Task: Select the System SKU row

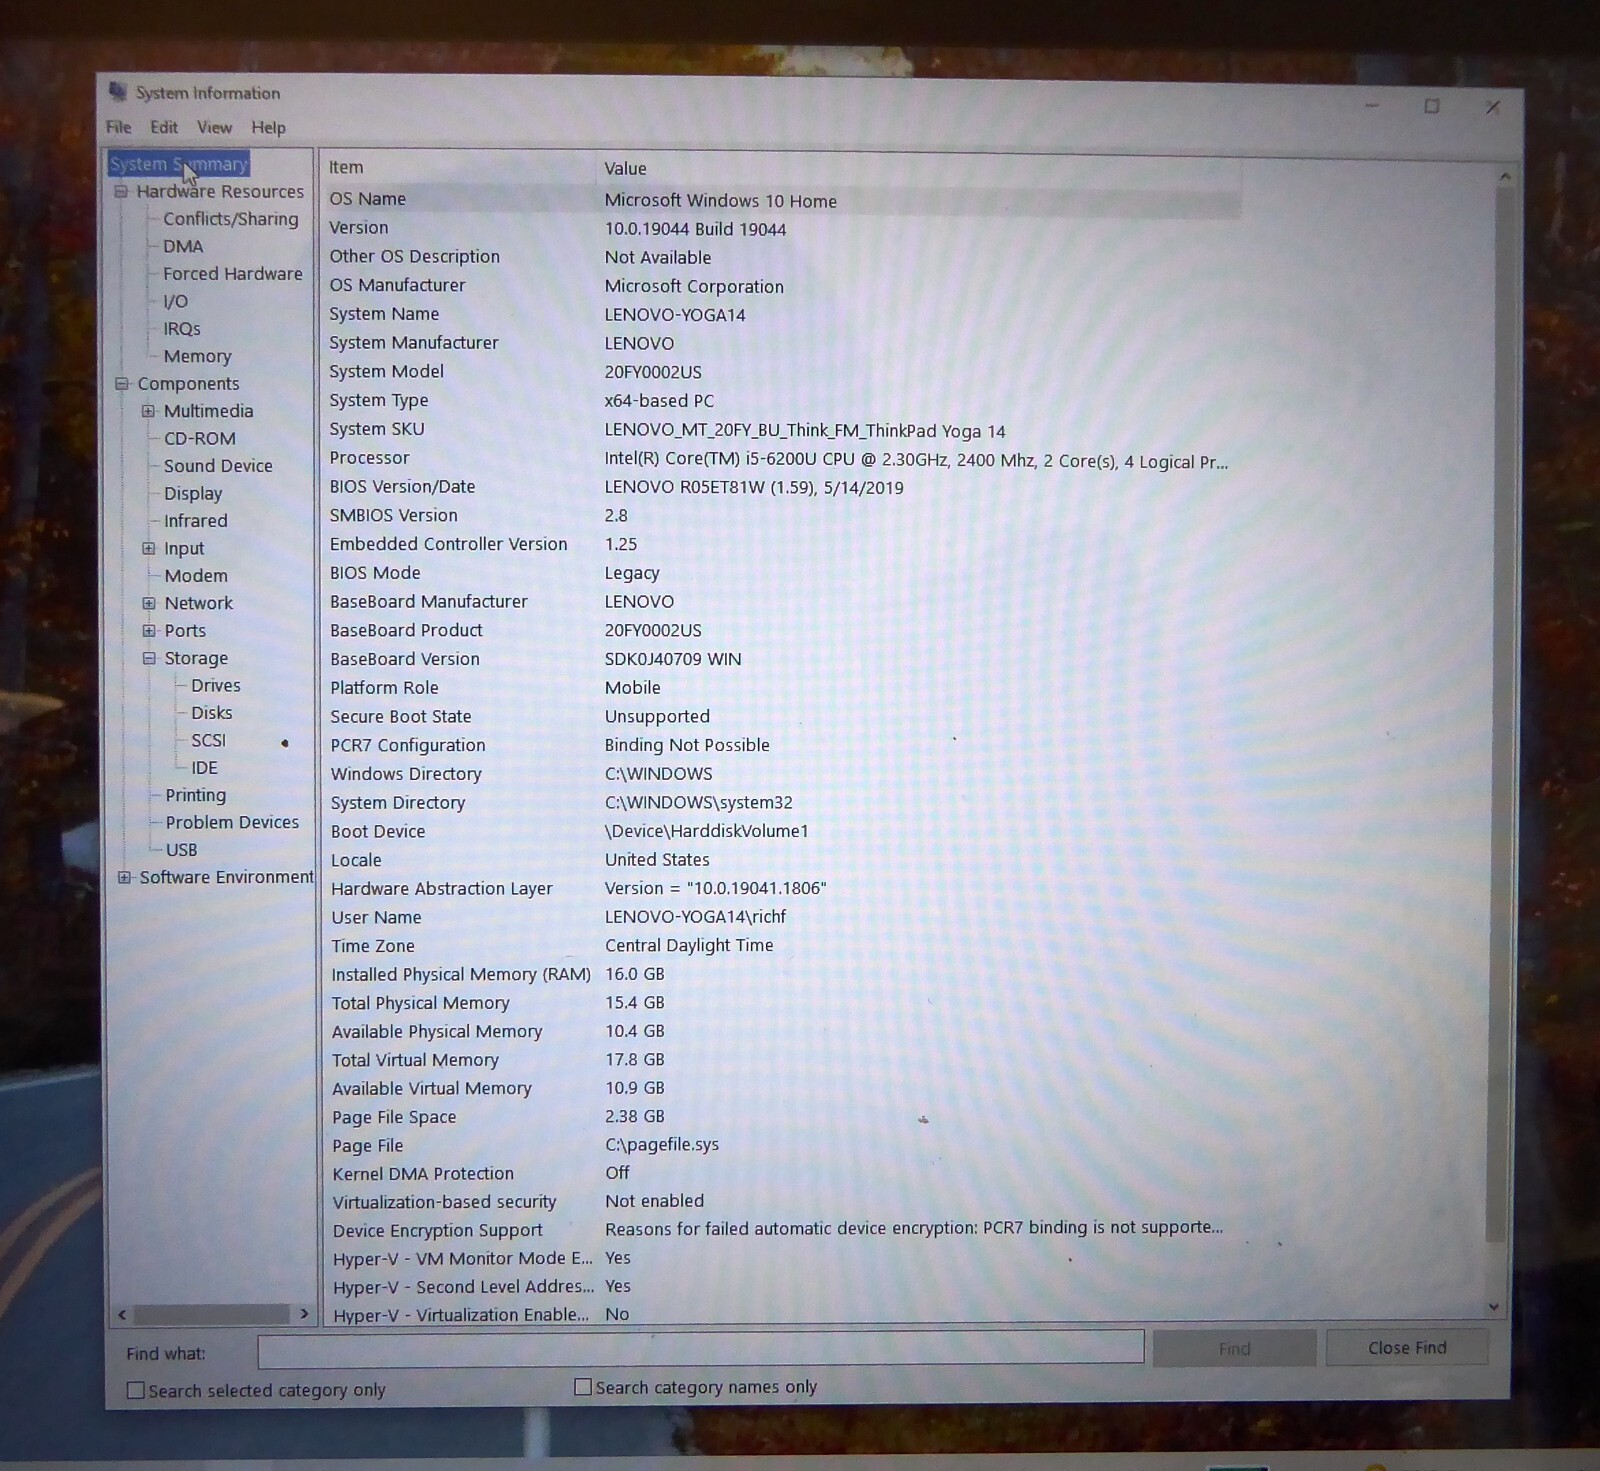Action: point(779,430)
